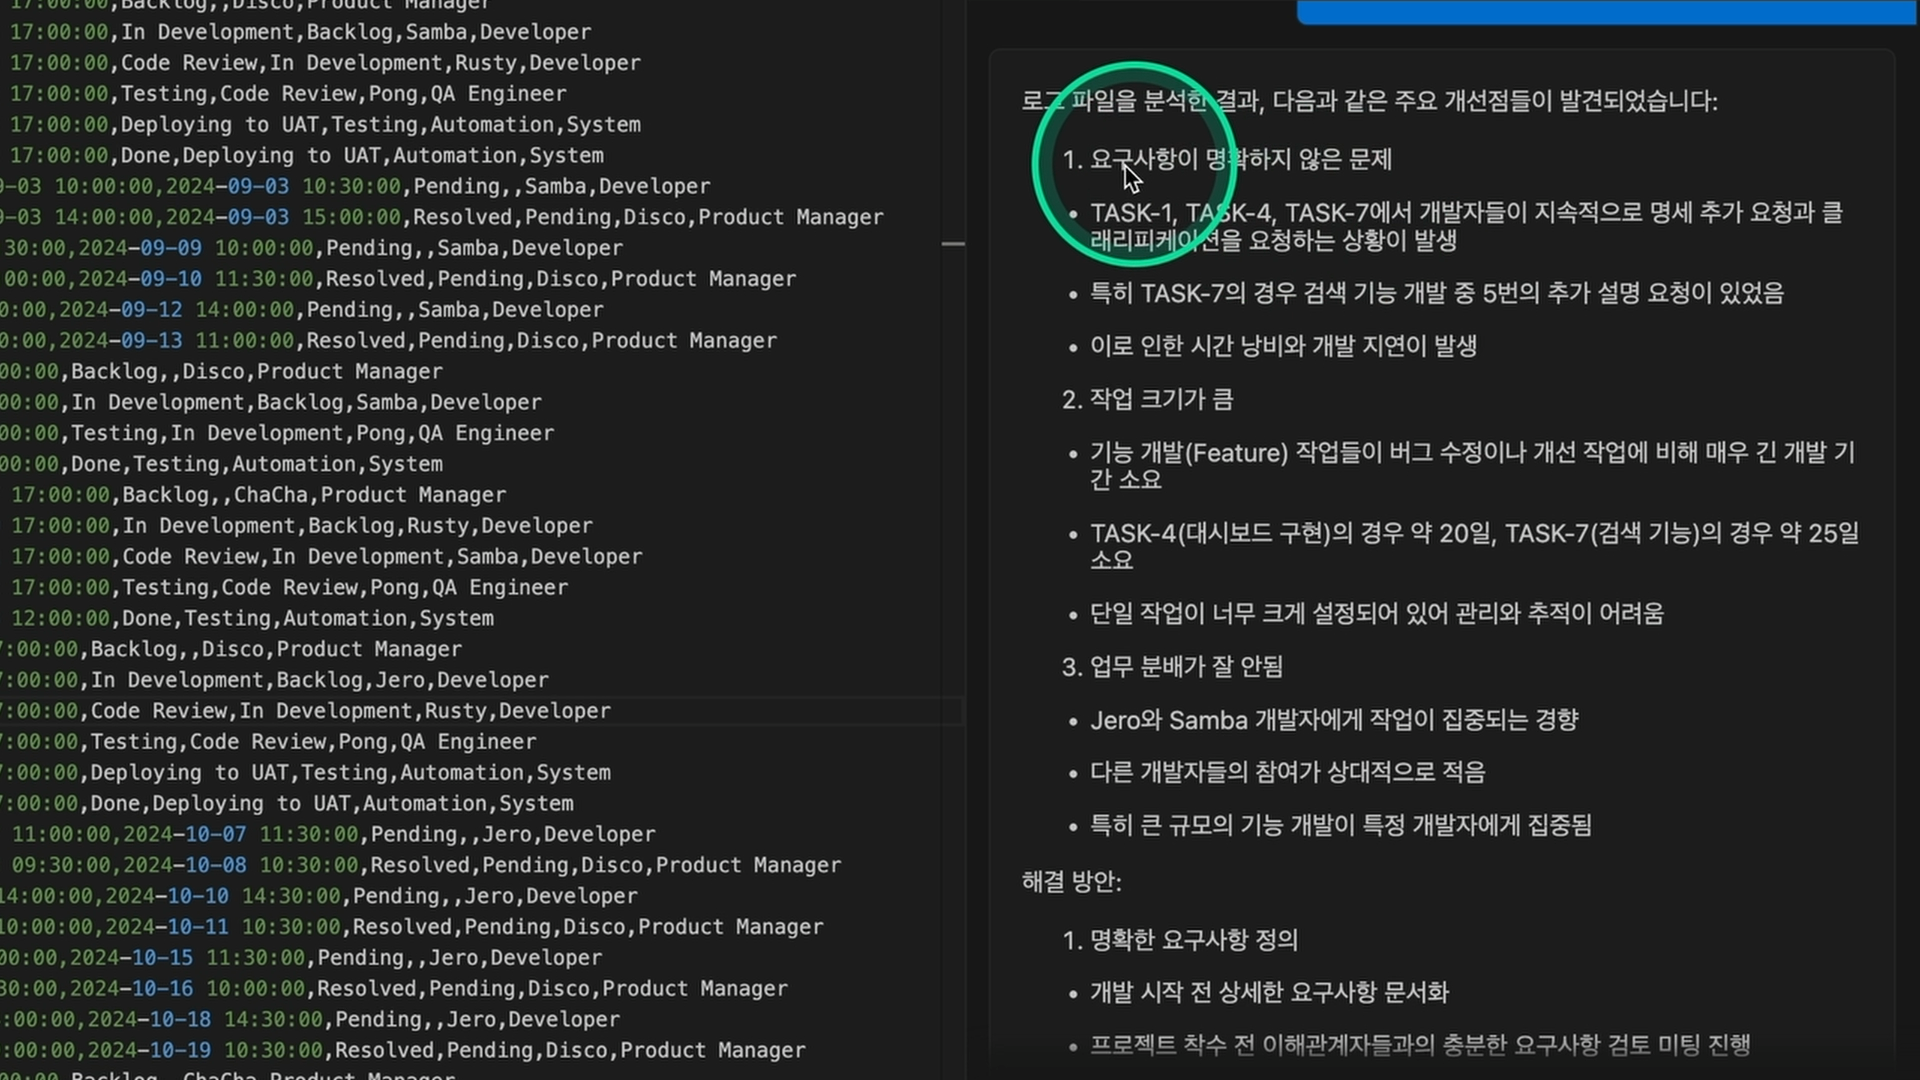Image resolution: width=1920 pixels, height=1080 pixels.
Task: Click the bullet '개발 시작 전 상세한 요구사항 문서화'
Action: [x=1269, y=992]
